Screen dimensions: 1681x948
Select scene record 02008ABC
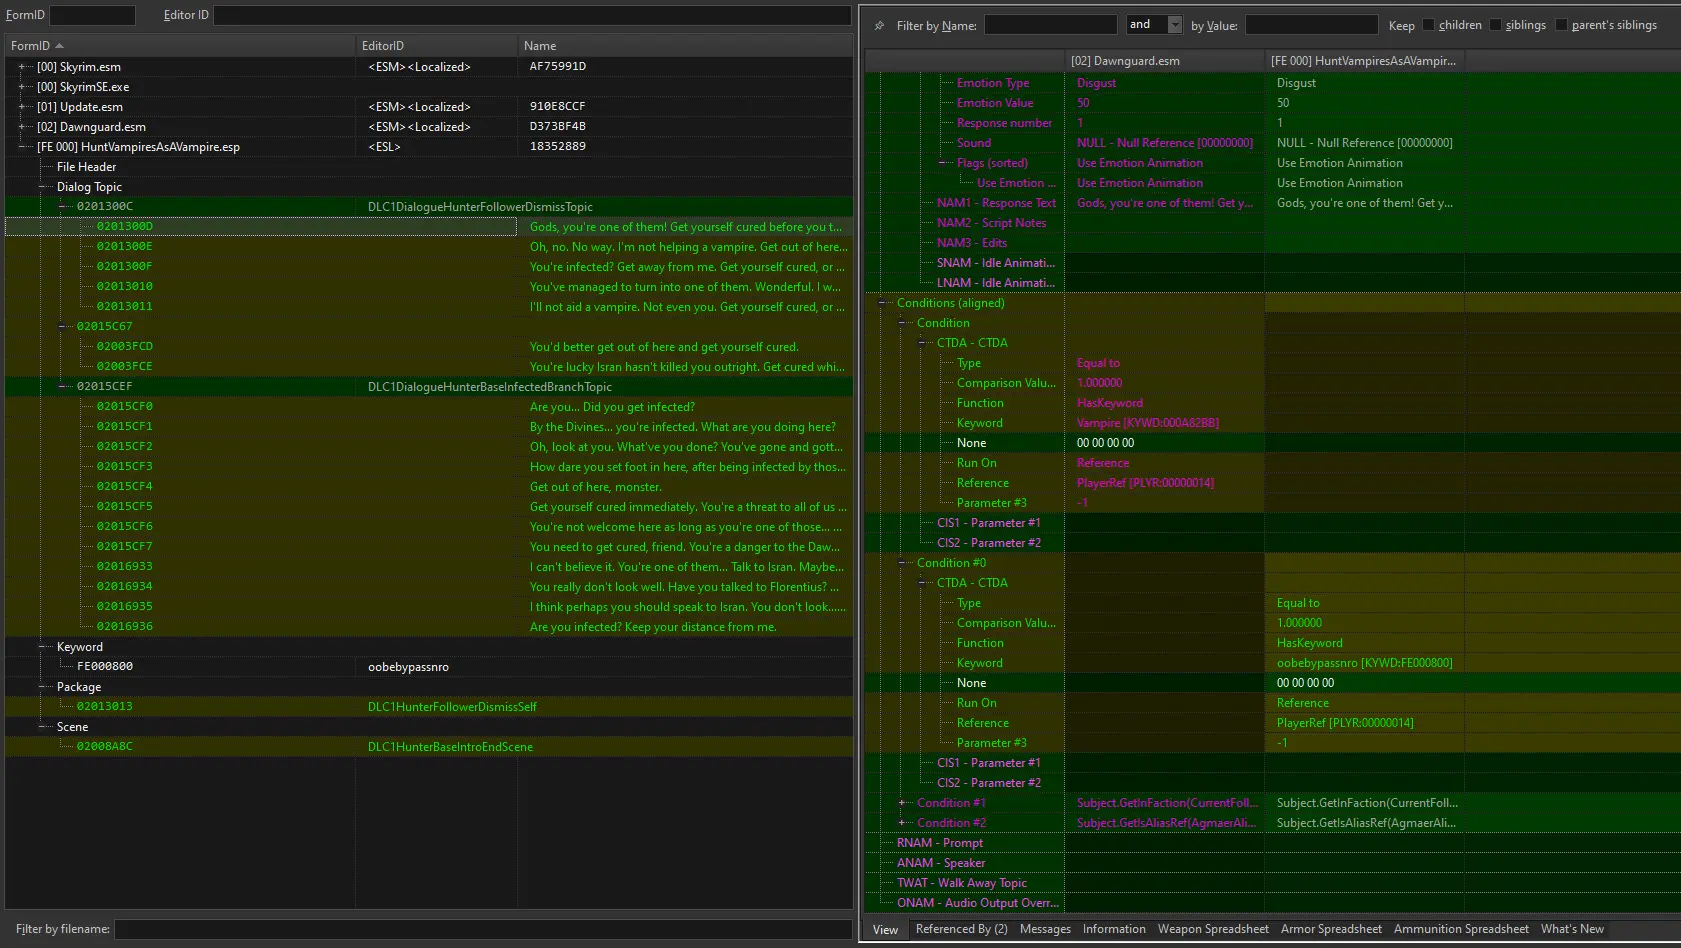(x=429, y=747)
